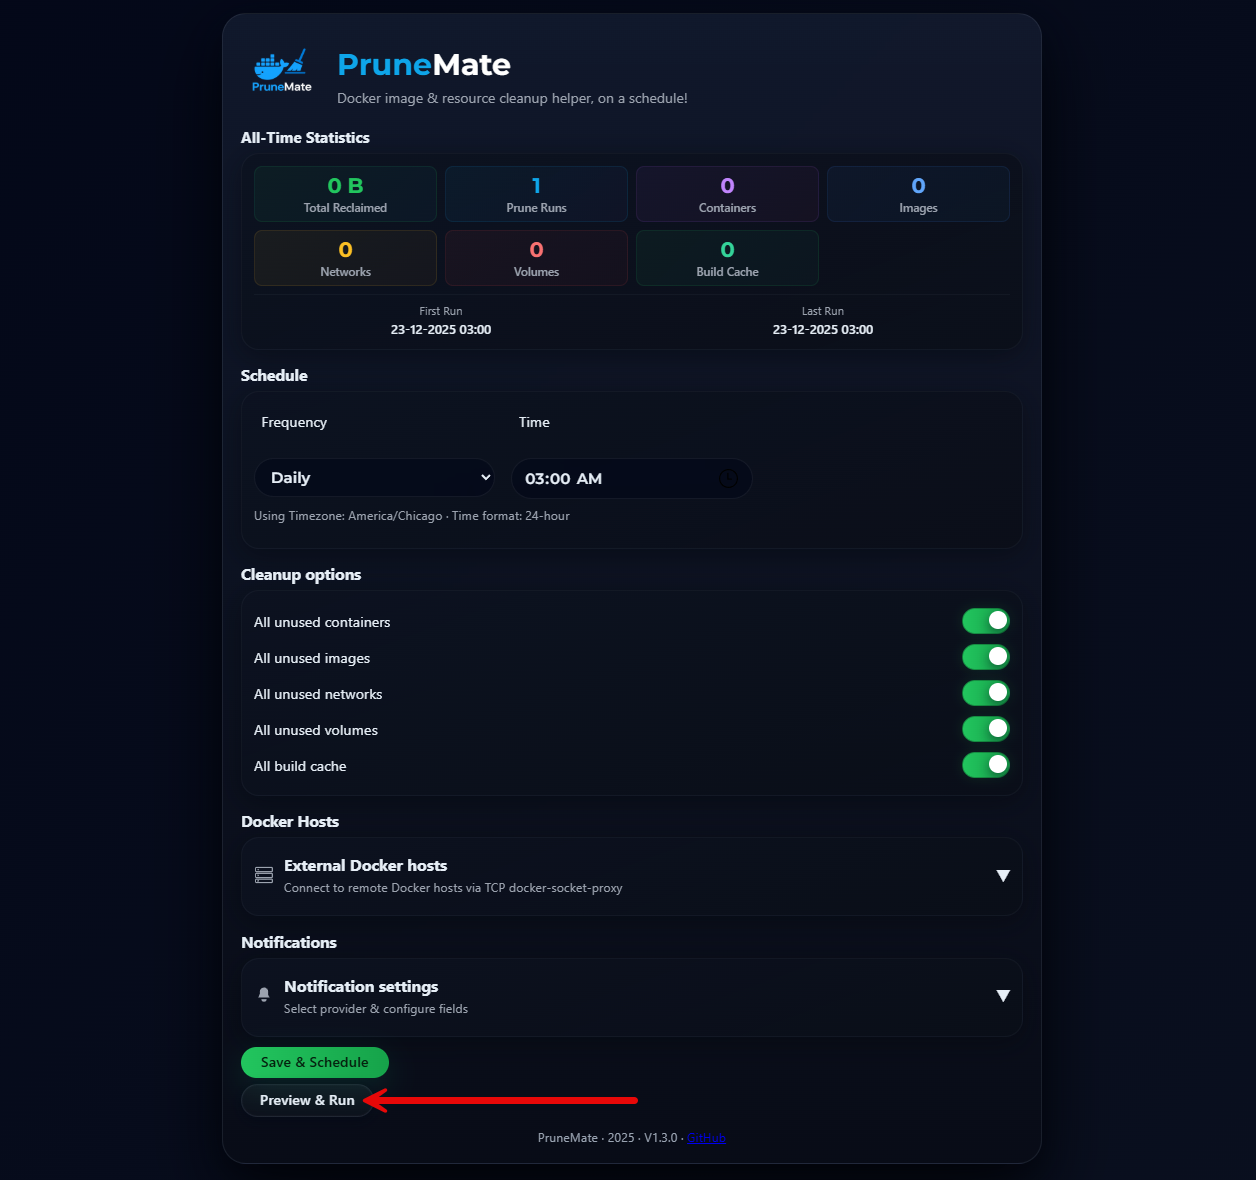1256x1180 pixels.
Task: Click the External Docker hosts title
Action: tap(365, 866)
